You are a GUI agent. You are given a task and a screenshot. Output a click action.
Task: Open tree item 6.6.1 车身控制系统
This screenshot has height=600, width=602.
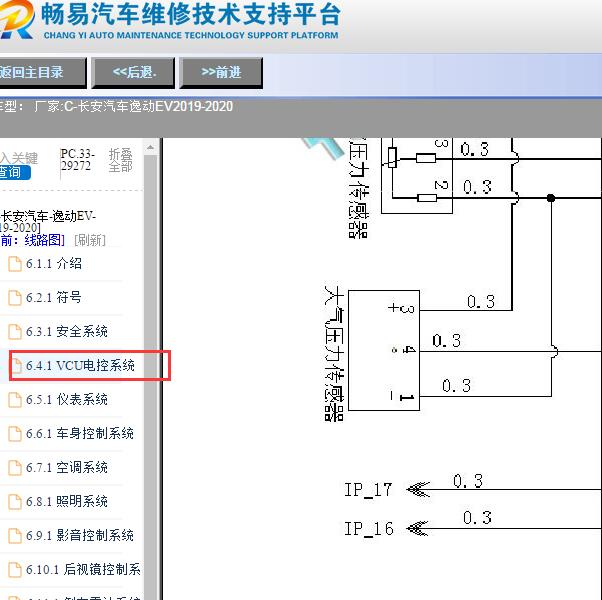(x=80, y=433)
